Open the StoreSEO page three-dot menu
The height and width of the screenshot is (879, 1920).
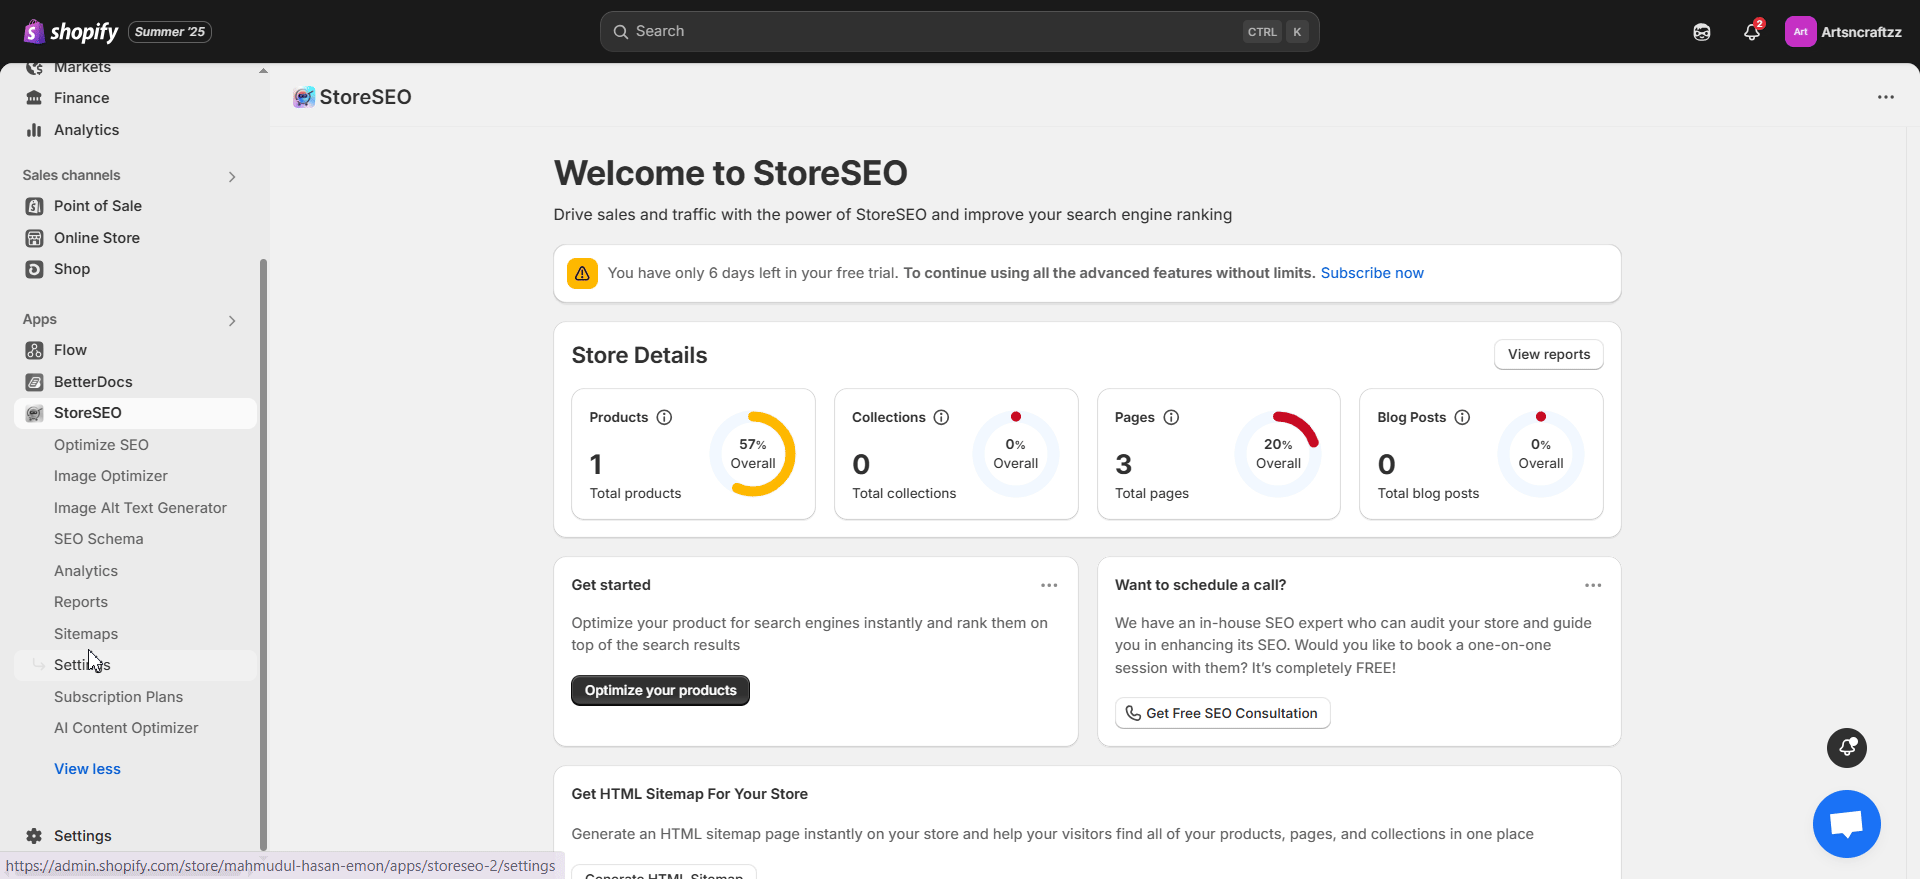point(1885,97)
